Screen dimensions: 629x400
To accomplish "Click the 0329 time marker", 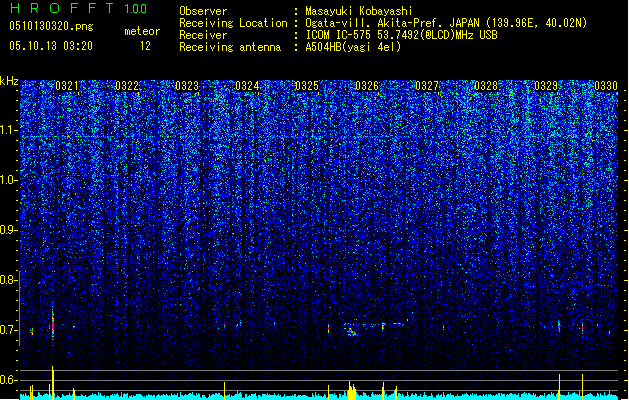I will tap(546, 86).
